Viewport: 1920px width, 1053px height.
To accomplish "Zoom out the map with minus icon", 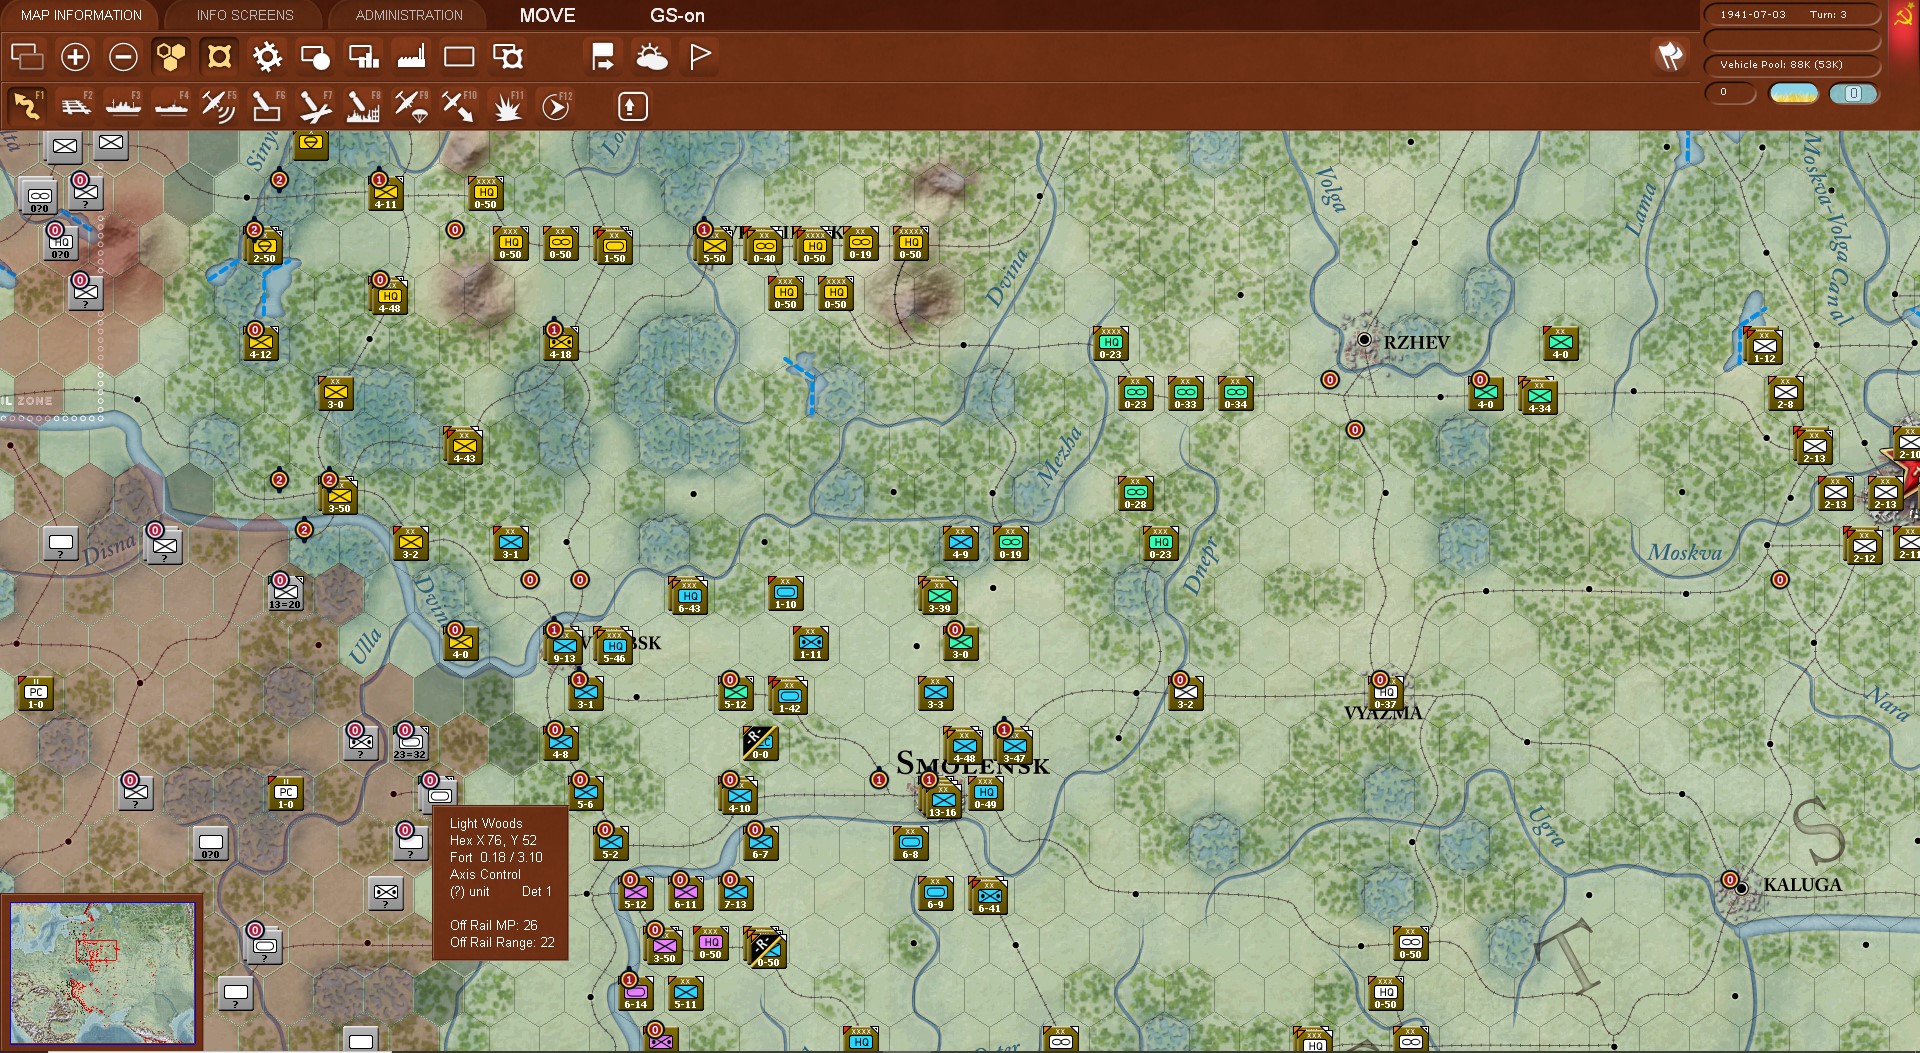I will click(123, 57).
